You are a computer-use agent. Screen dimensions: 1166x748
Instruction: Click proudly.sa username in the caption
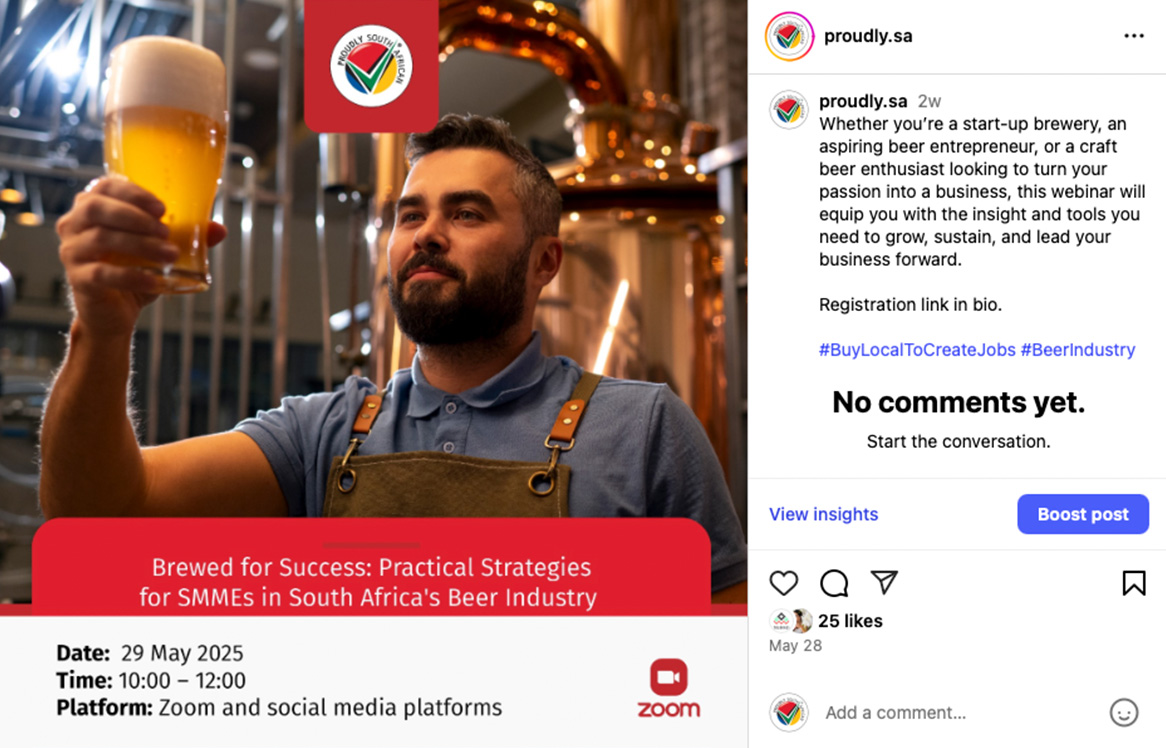tap(863, 101)
